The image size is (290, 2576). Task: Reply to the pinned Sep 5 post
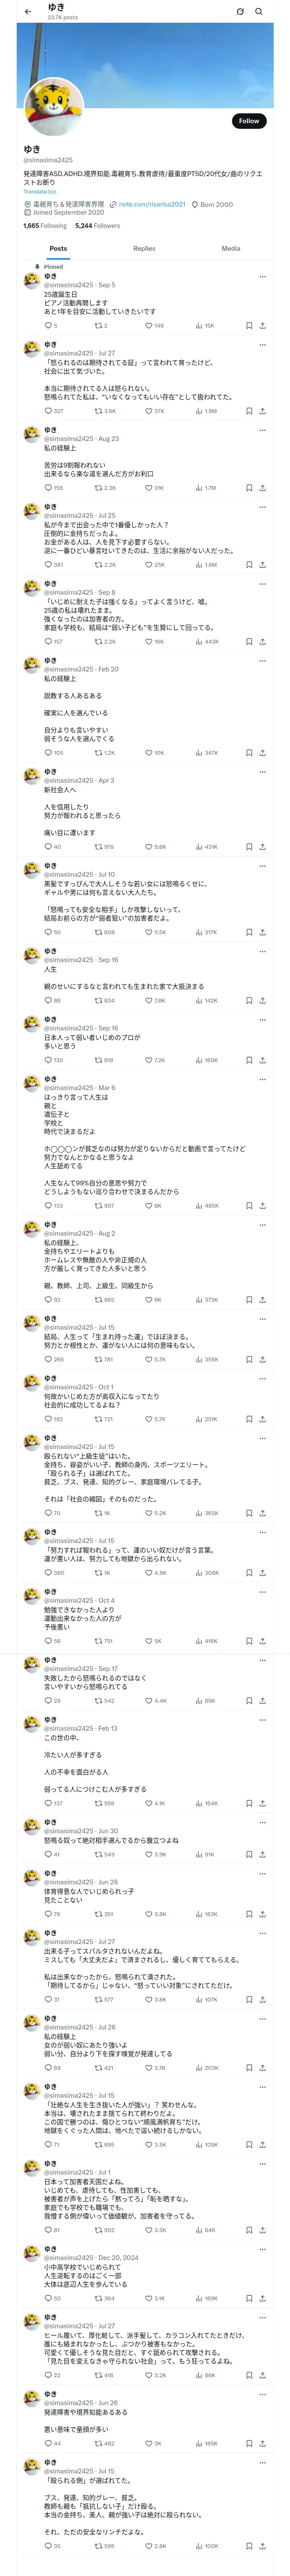48,325
